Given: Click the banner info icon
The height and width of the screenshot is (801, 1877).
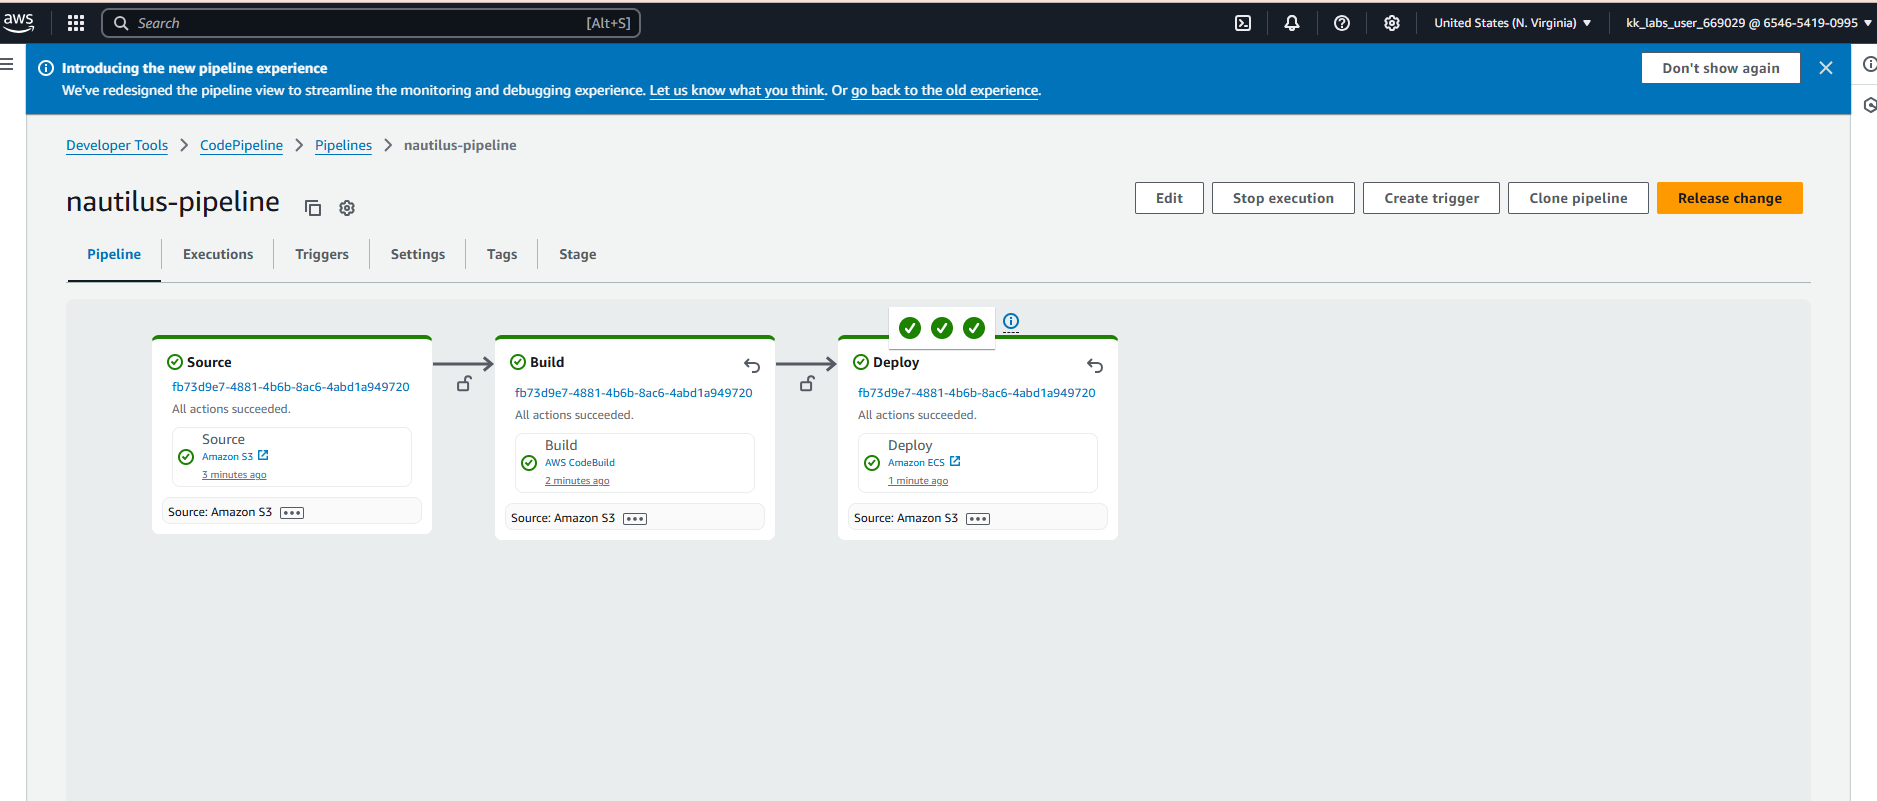Looking at the screenshot, I should point(46,68).
